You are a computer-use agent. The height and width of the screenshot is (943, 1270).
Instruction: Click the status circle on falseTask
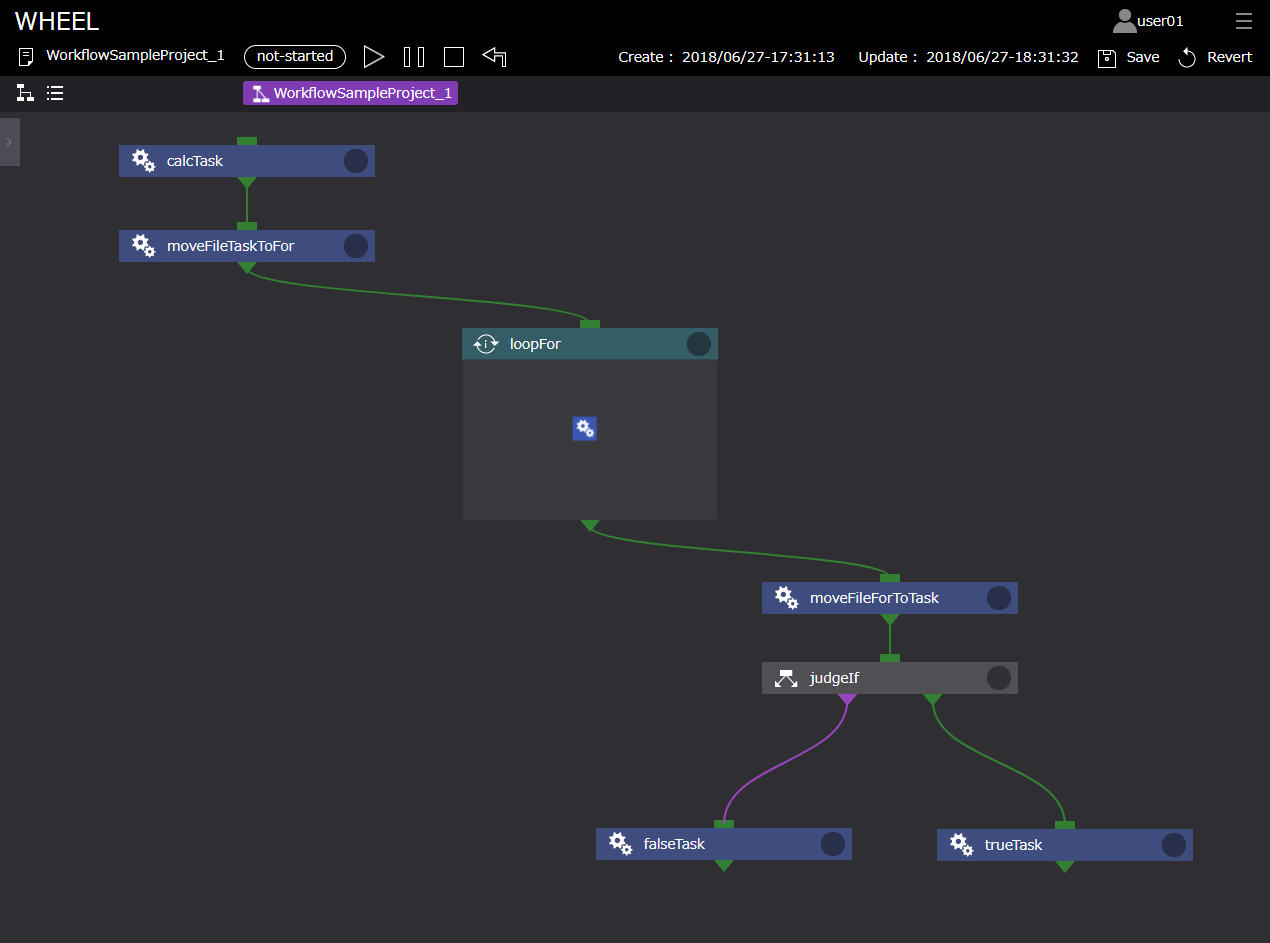pyautogui.click(x=832, y=844)
